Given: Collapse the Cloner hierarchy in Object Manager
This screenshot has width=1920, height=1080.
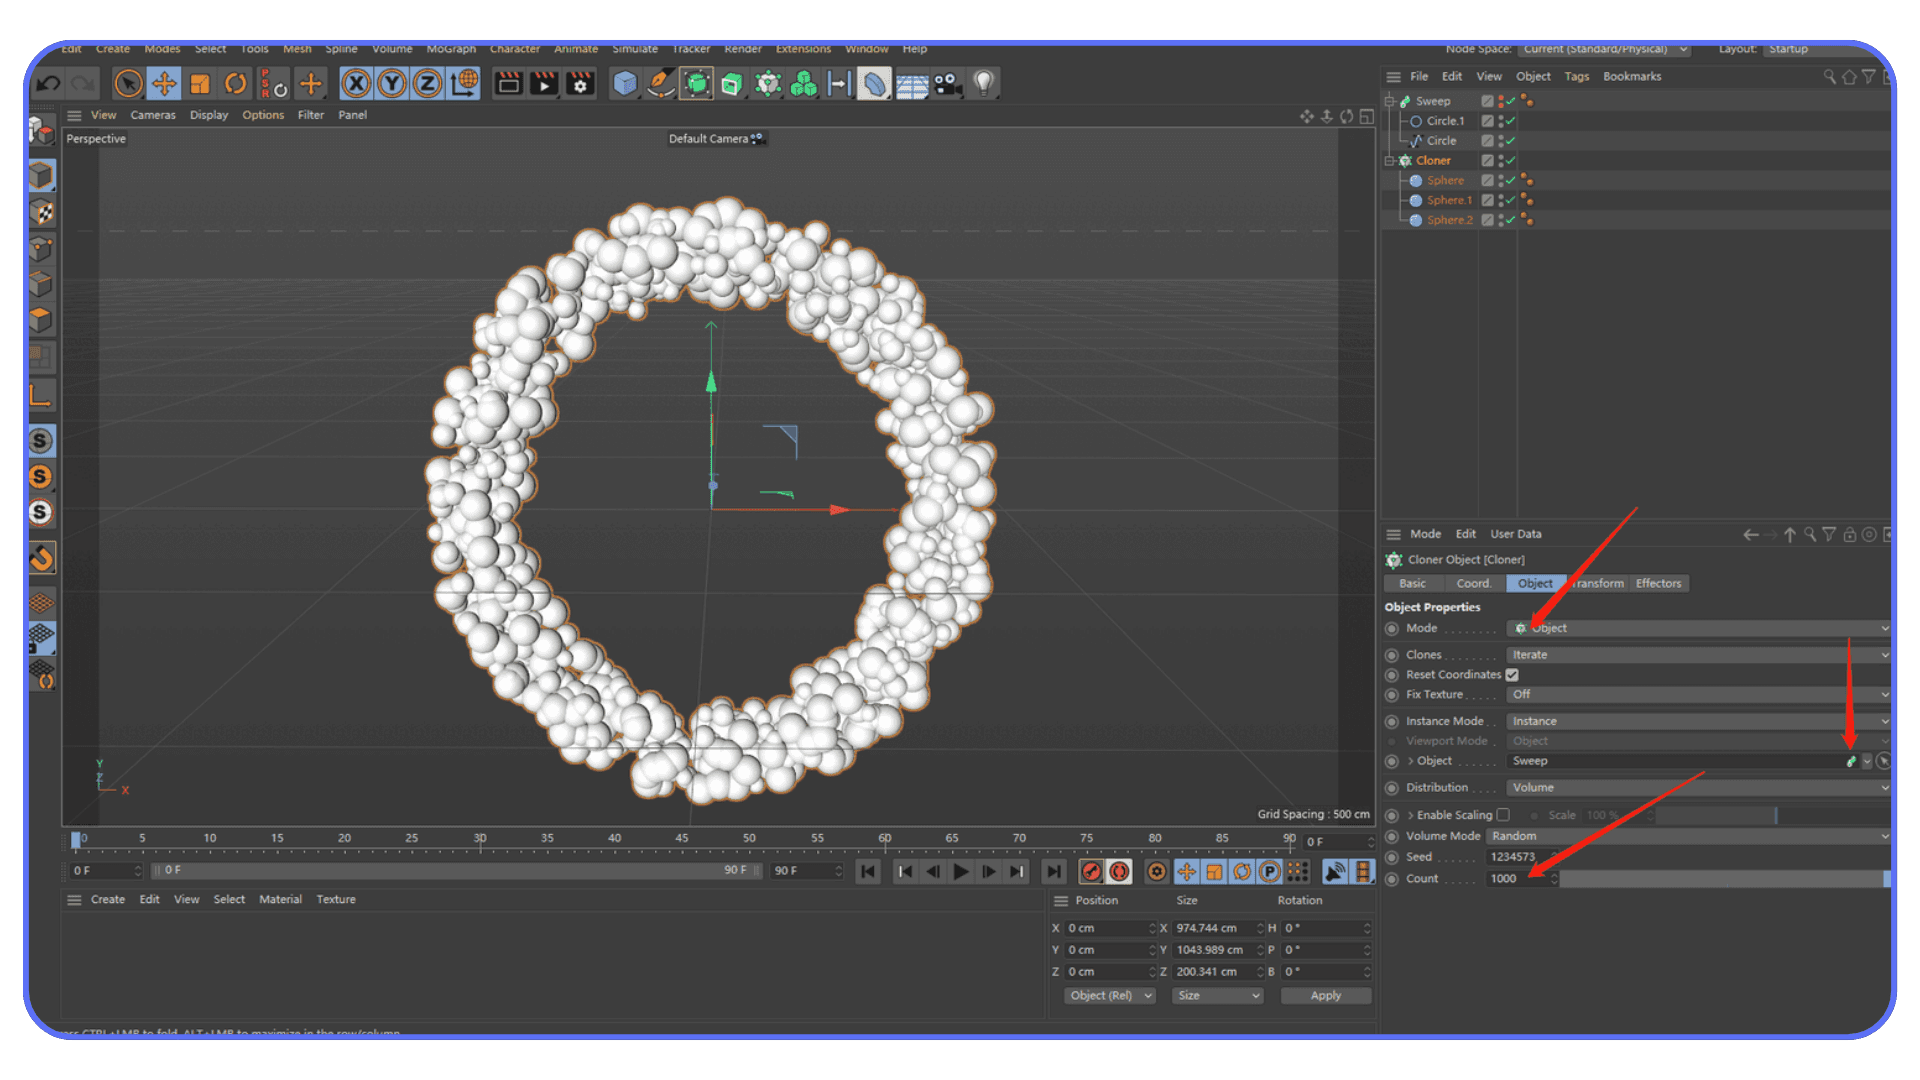Looking at the screenshot, I should [1390, 160].
